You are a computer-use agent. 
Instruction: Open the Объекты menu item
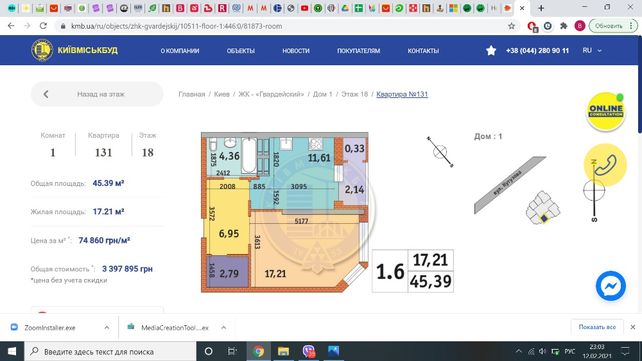pos(241,51)
